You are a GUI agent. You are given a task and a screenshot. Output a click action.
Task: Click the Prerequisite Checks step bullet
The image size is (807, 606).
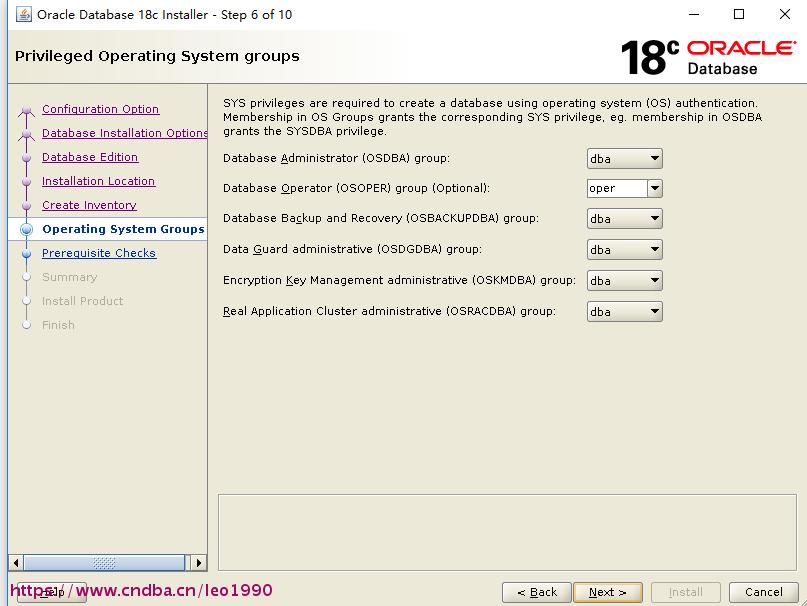click(27, 253)
